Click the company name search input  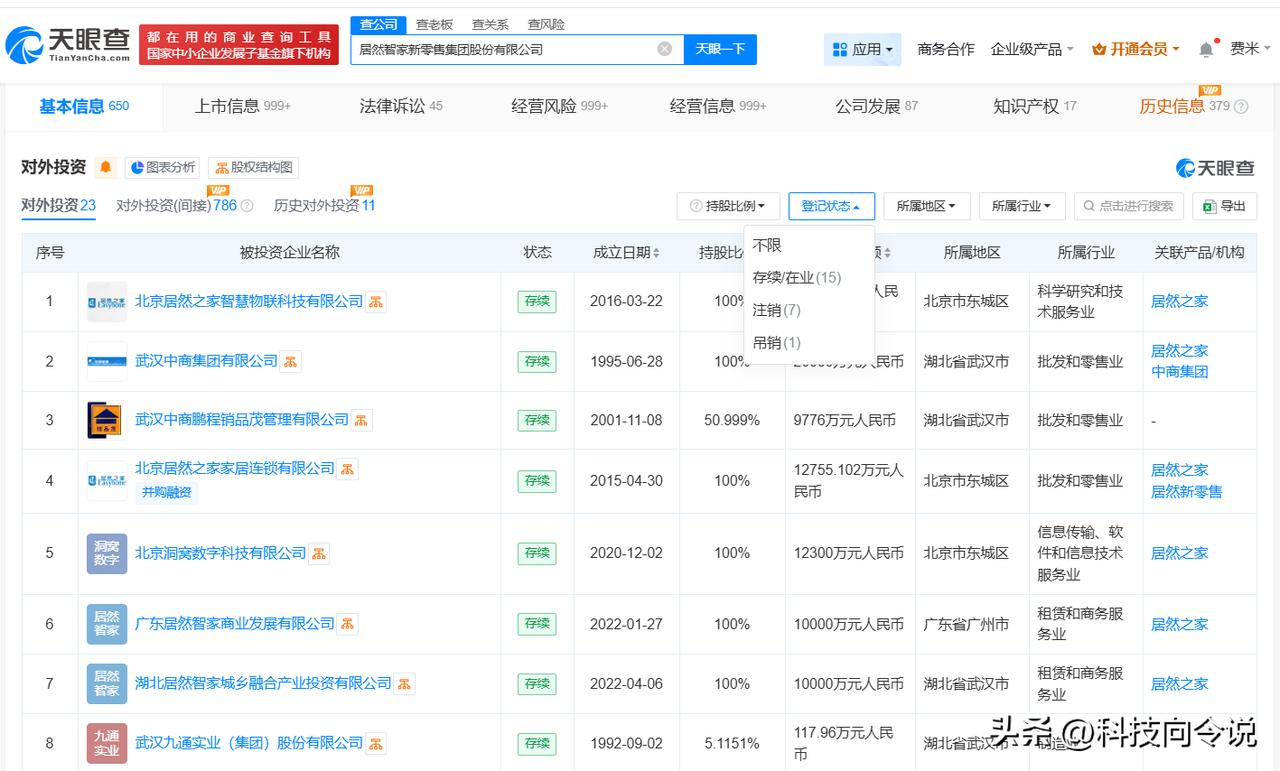[505, 49]
